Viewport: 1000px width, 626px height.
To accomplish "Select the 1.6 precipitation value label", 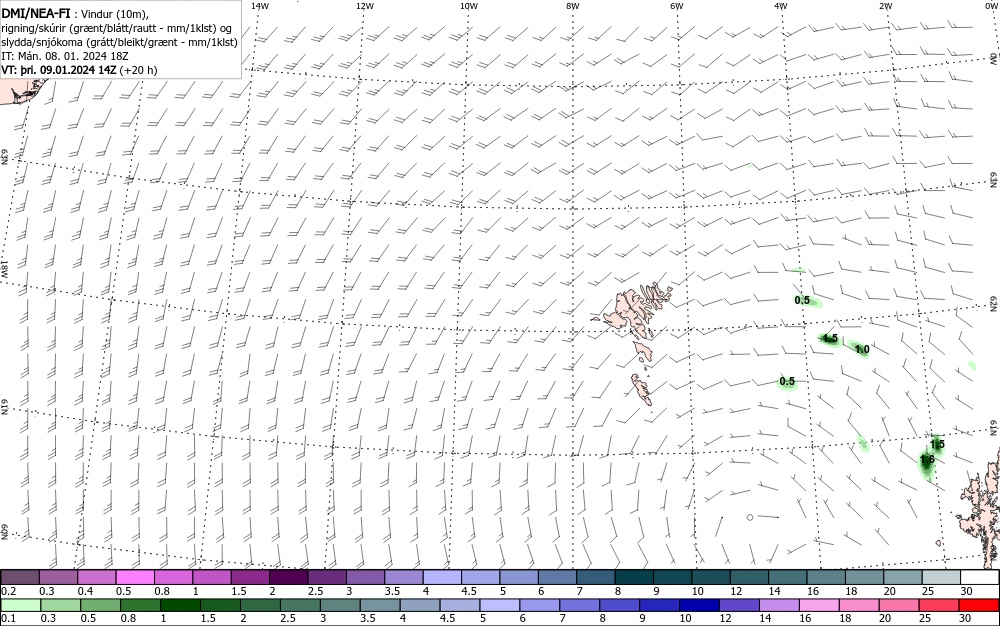I will (927, 459).
